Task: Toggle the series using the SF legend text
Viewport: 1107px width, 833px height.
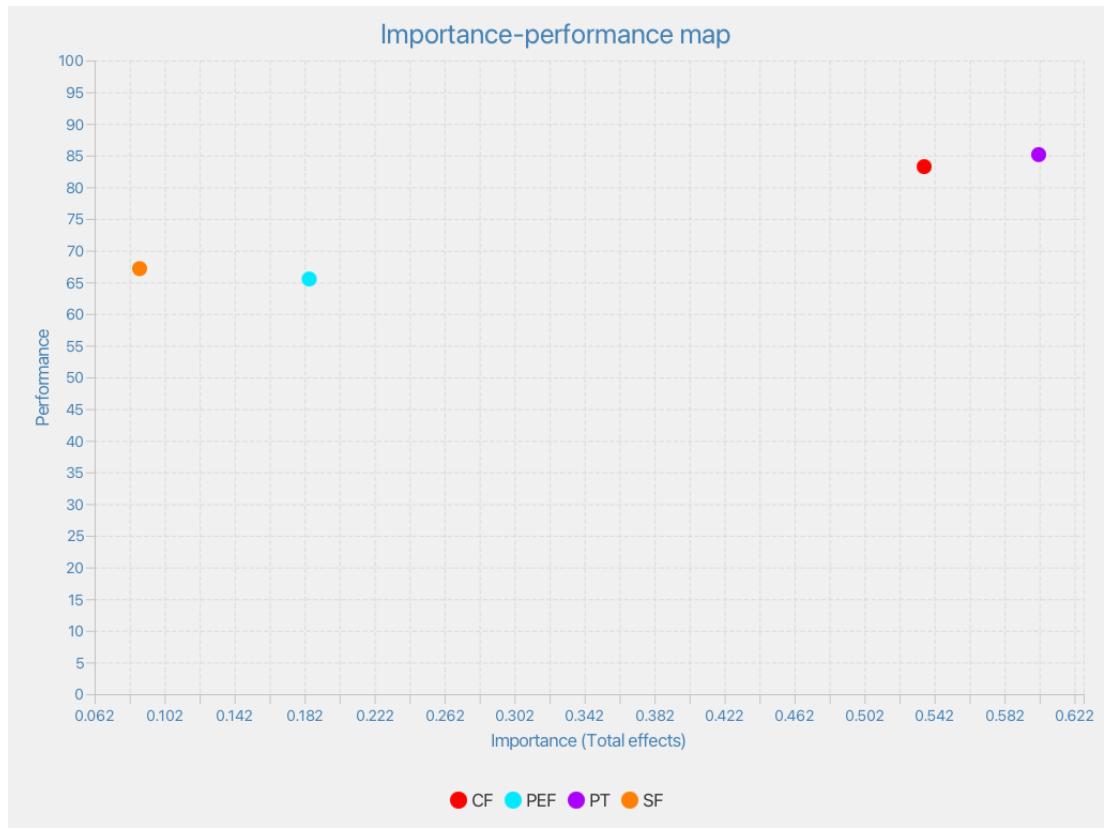Action: click(653, 800)
